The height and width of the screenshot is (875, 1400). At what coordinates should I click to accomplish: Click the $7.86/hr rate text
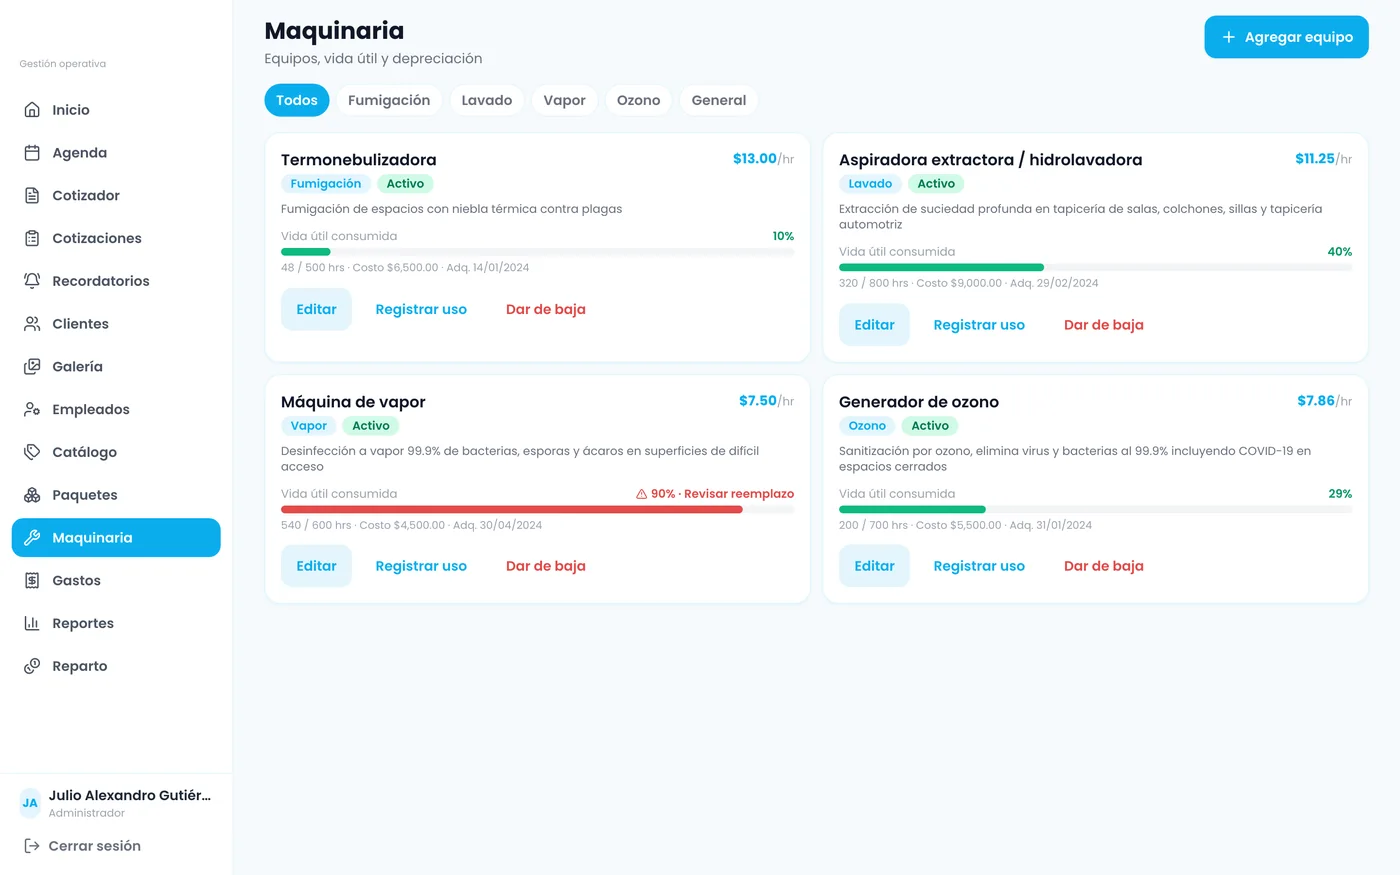[1324, 401]
